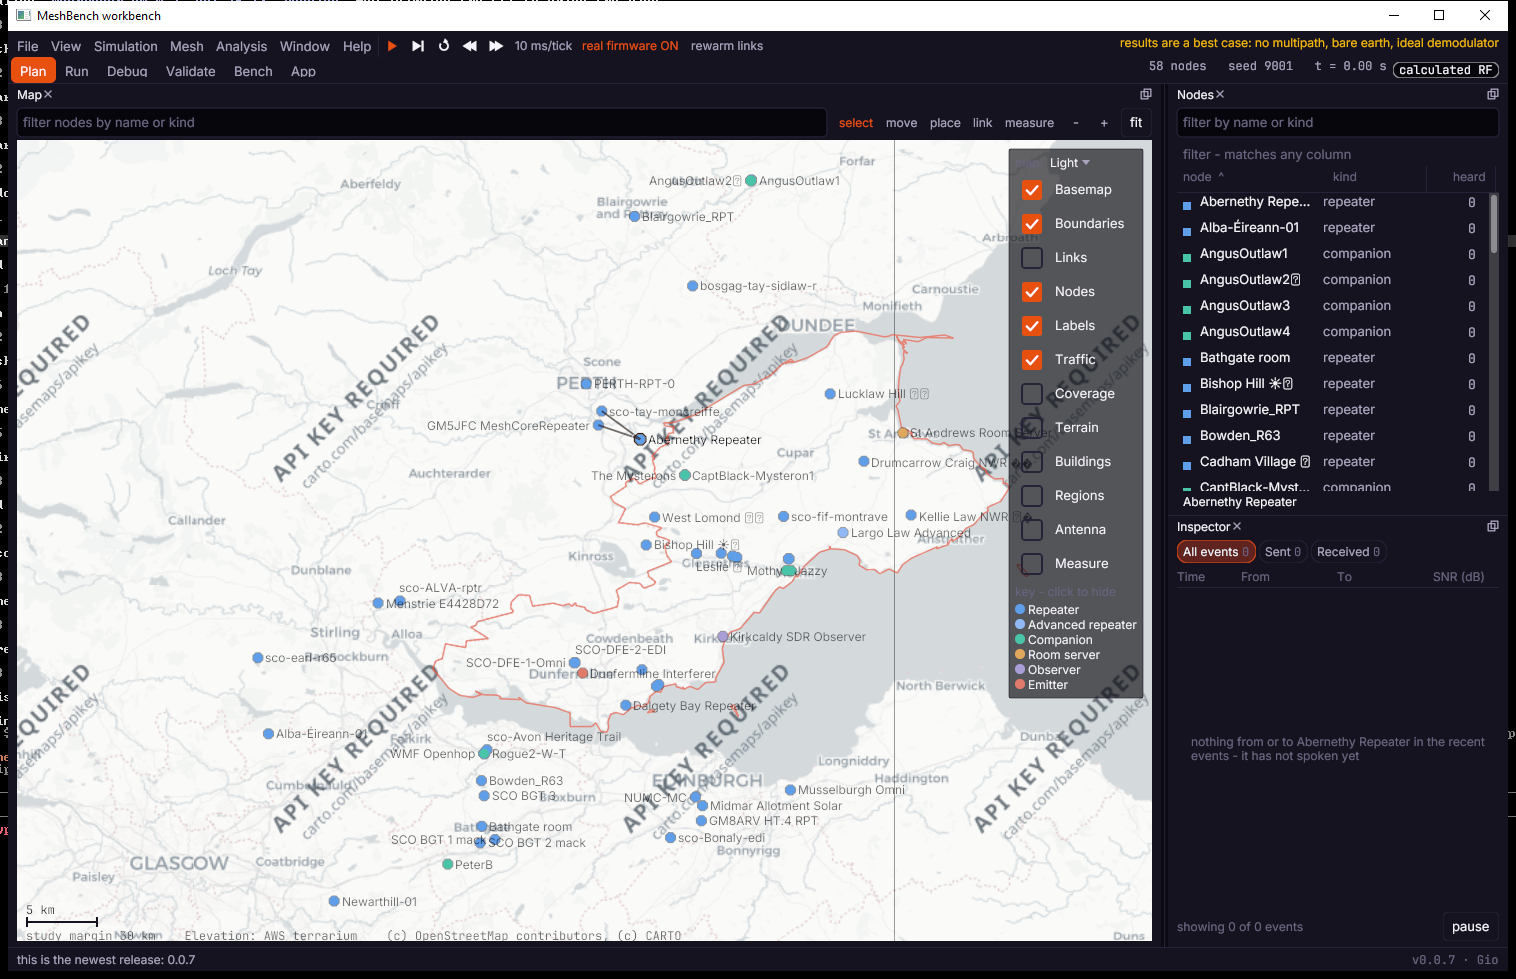This screenshot has height=979, width=1516.
Task: Uncheck the Basemap layer checkbox
Action: (1032, 190)
